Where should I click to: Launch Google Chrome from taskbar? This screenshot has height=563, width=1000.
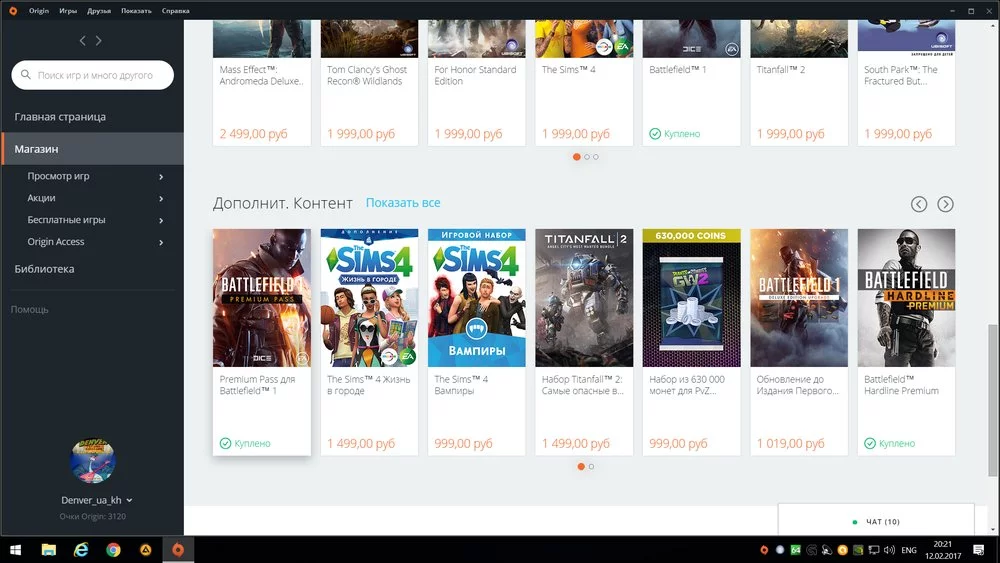coord(114,550)
